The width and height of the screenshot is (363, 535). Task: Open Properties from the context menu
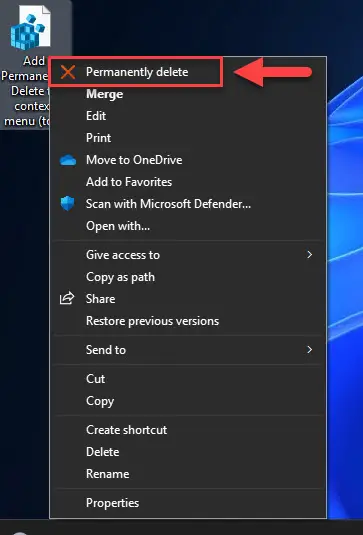[x=188, y=503]
